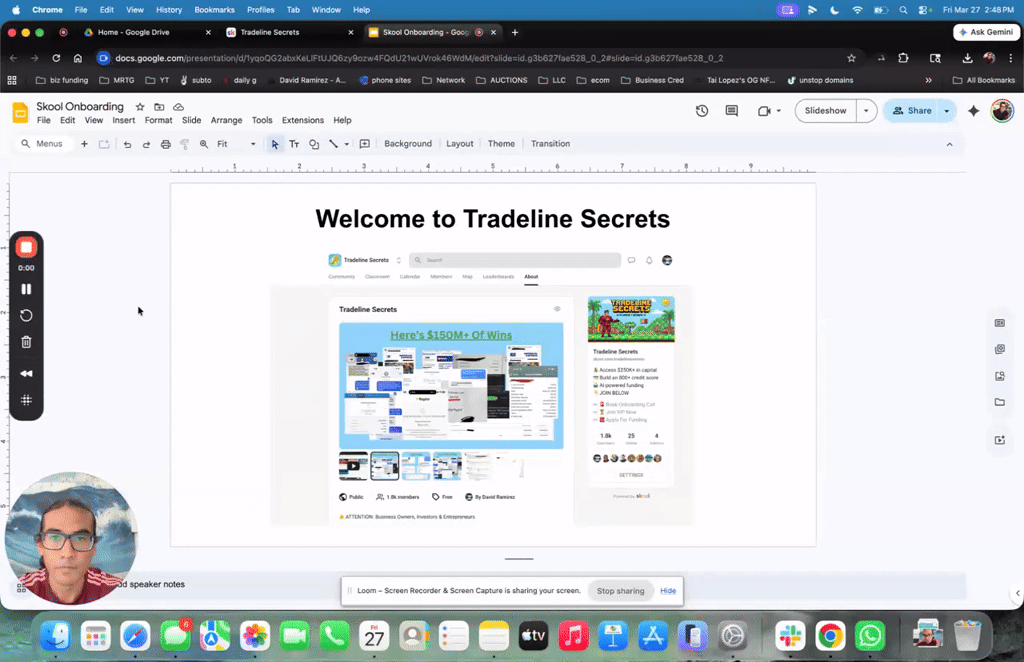Open Zoom level Fit dropdown
The width and height of the screenshot is (1024, 662).
236,144
